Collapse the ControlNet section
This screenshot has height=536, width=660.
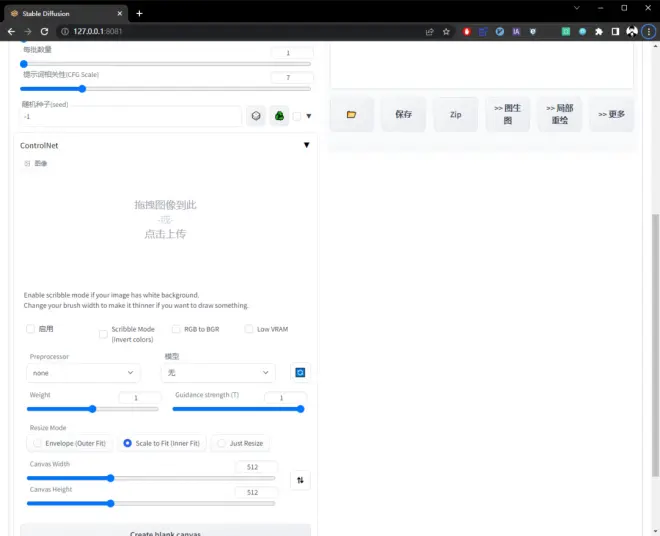(306, 145)
